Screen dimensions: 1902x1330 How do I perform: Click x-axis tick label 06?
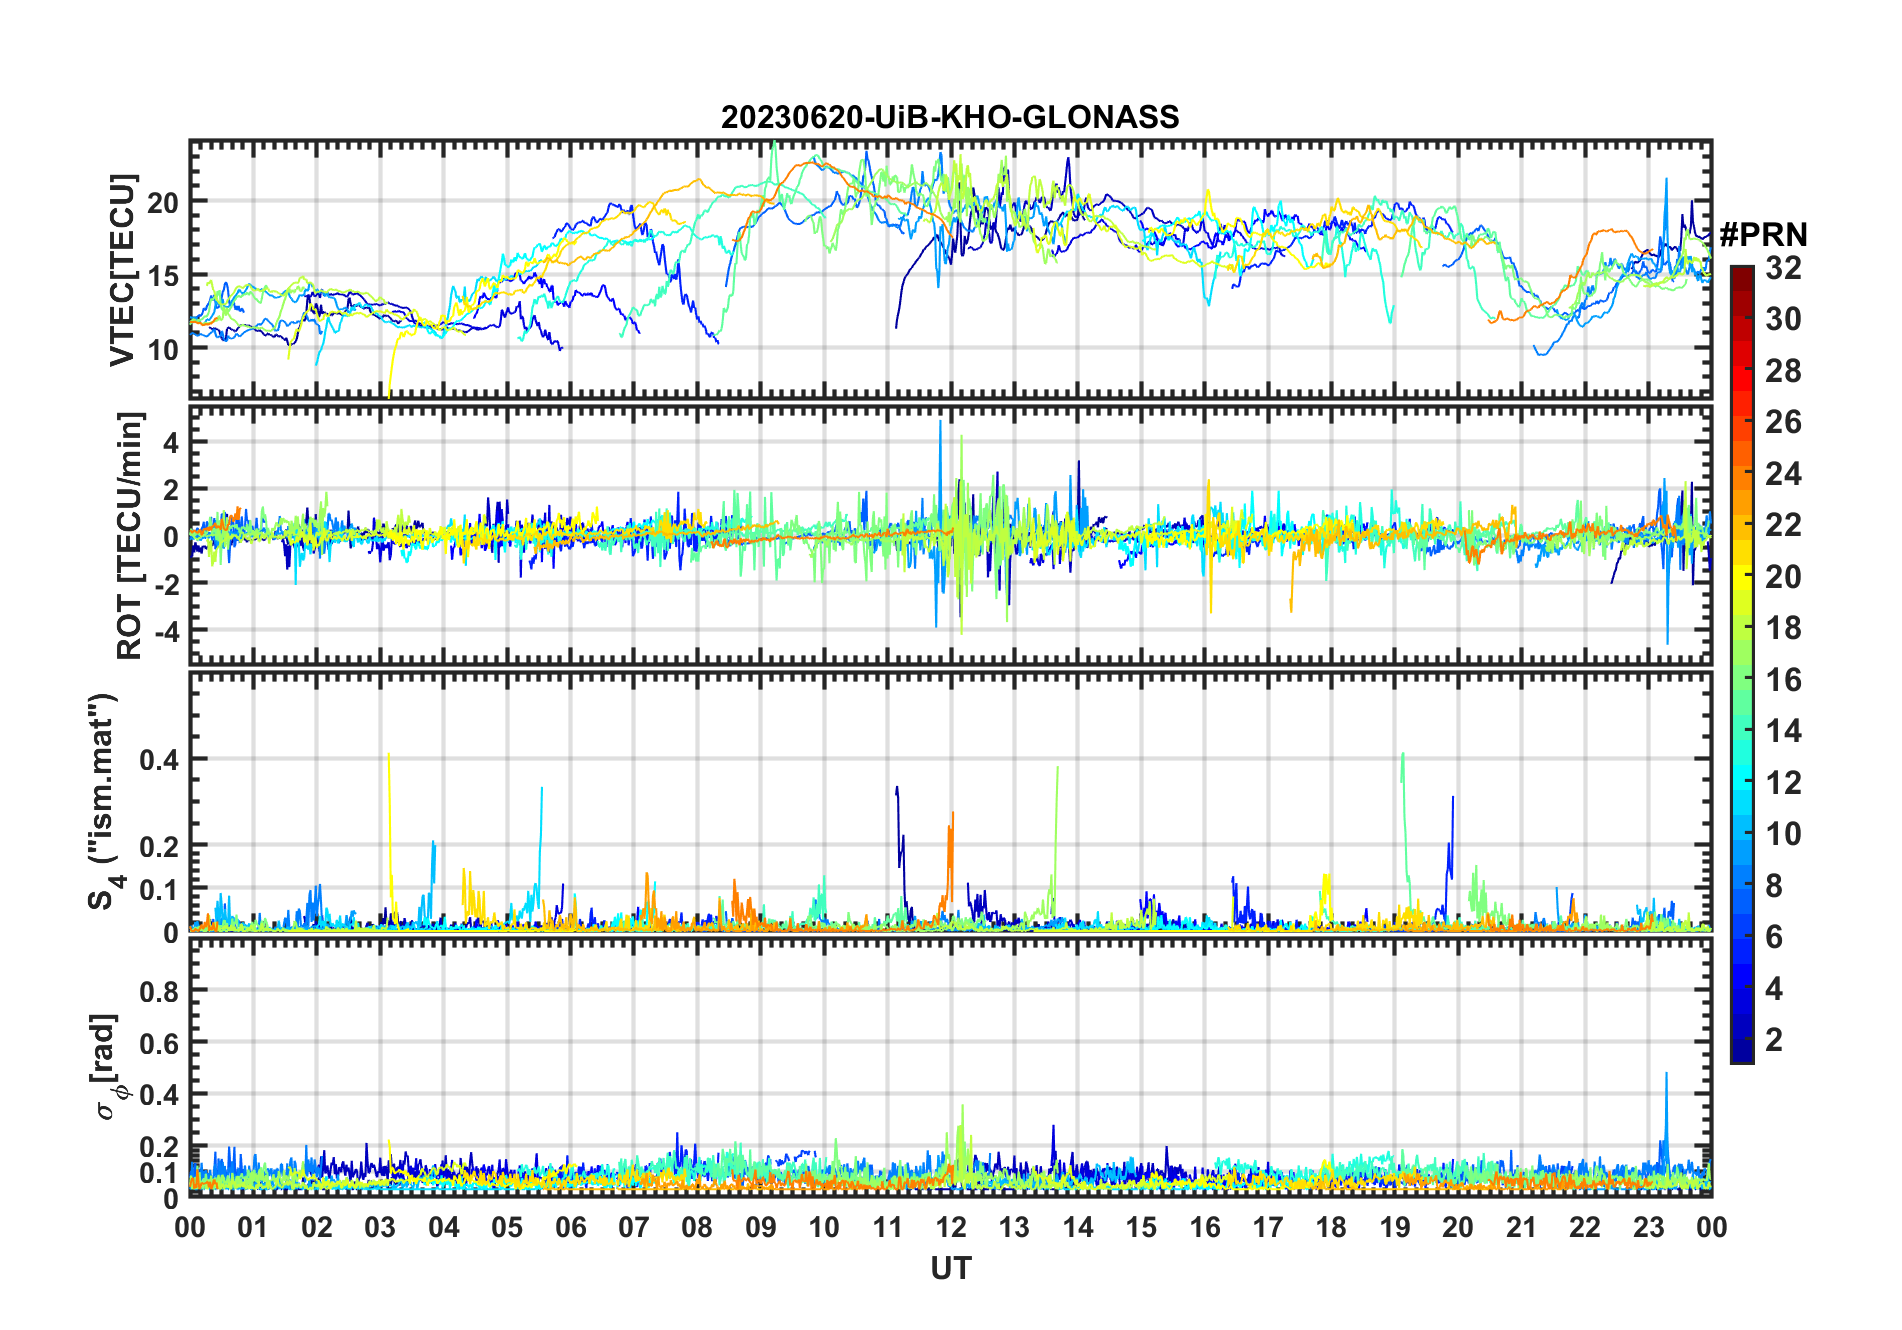pyautogui.click(x=570, y=1227)
